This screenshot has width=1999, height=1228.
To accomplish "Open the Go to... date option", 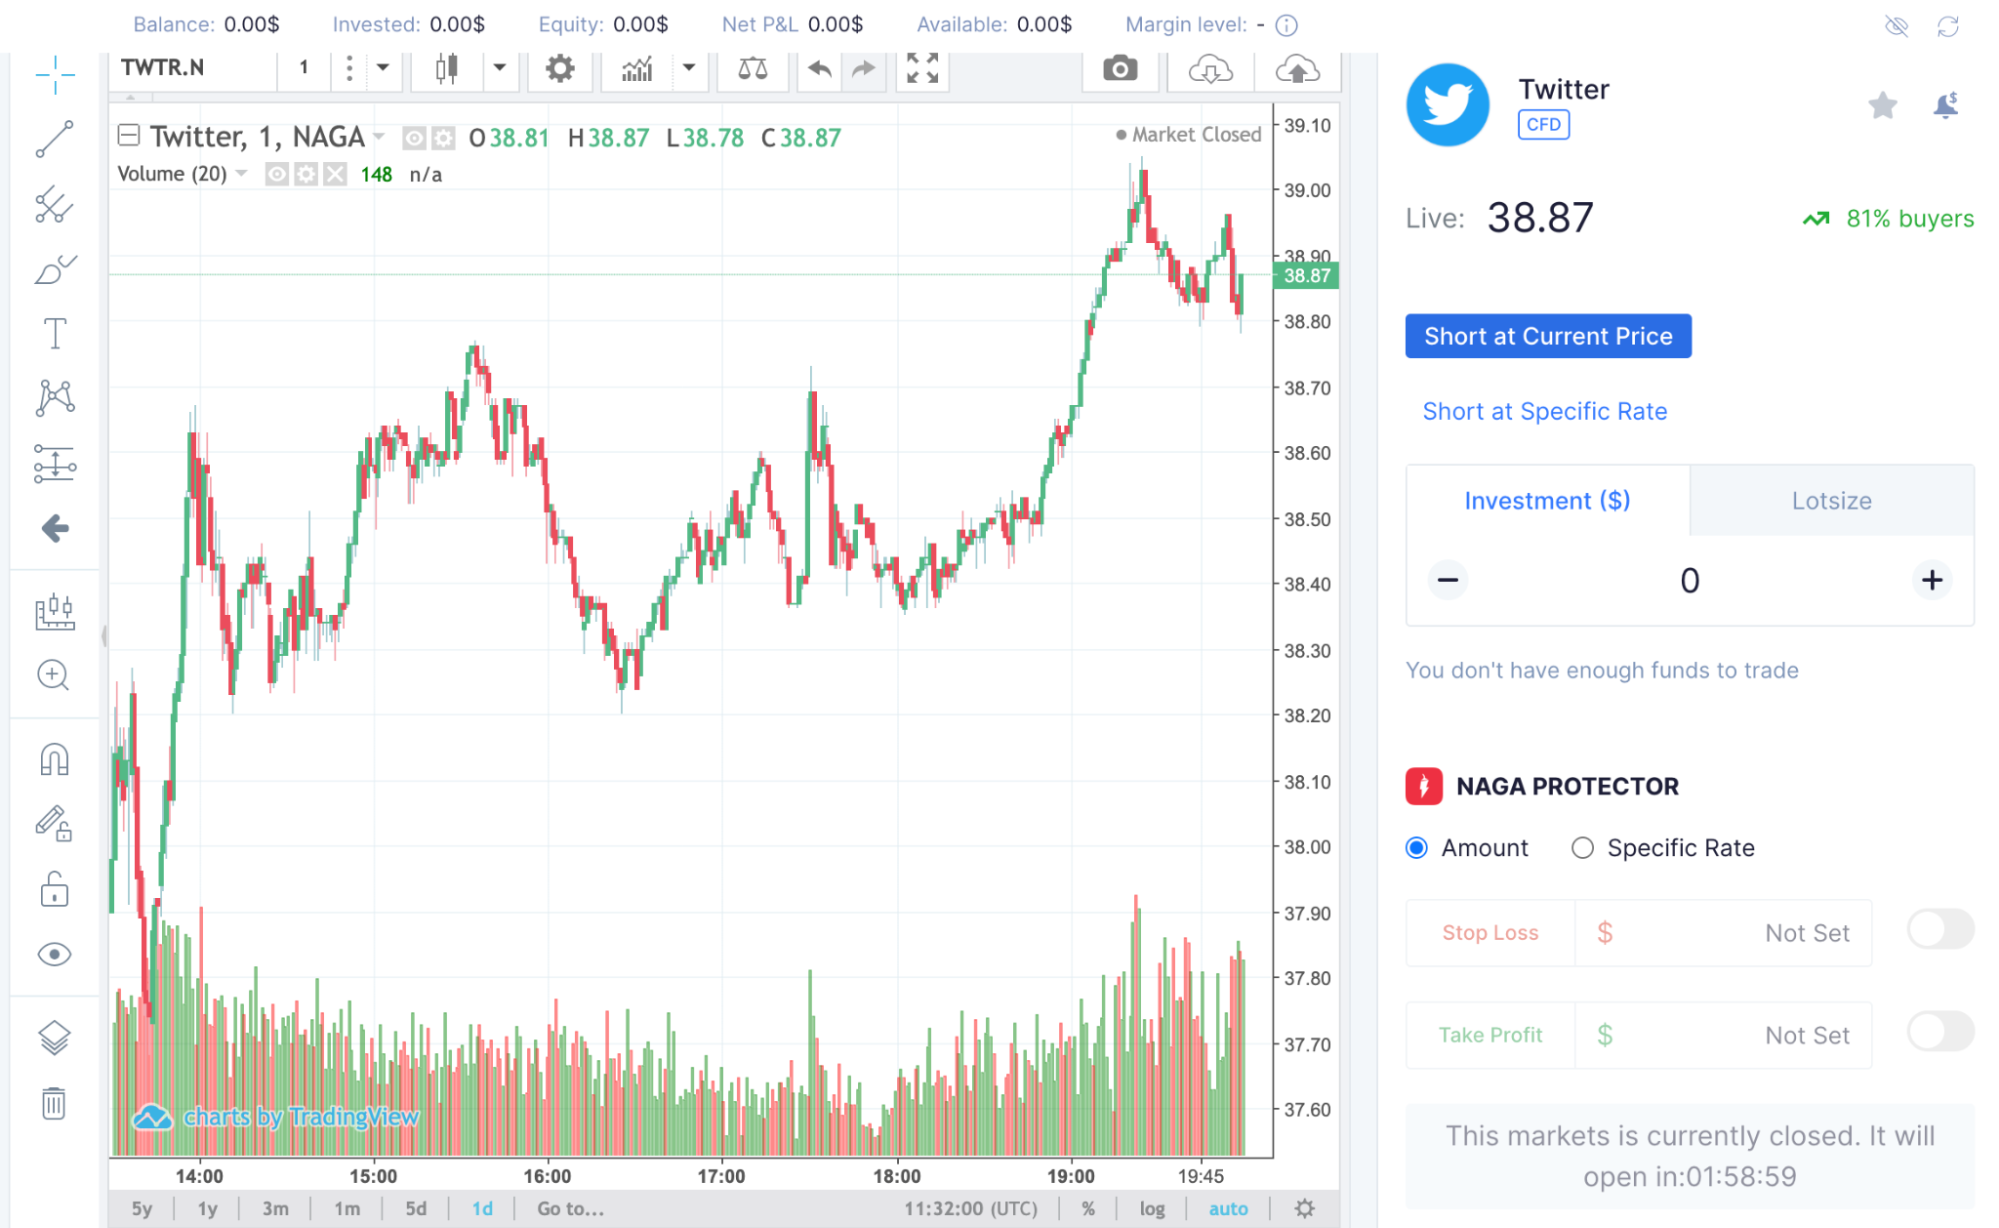I will [x=570, y=1208].
